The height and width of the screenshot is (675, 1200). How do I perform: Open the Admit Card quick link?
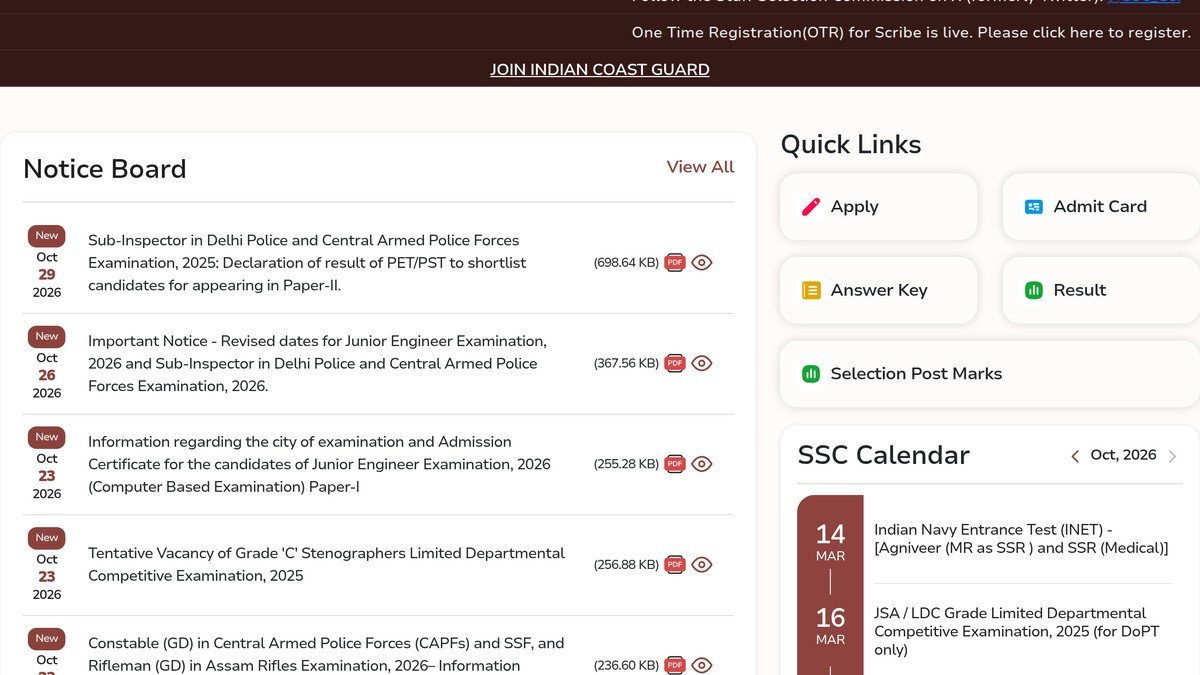pos(1101,207)
